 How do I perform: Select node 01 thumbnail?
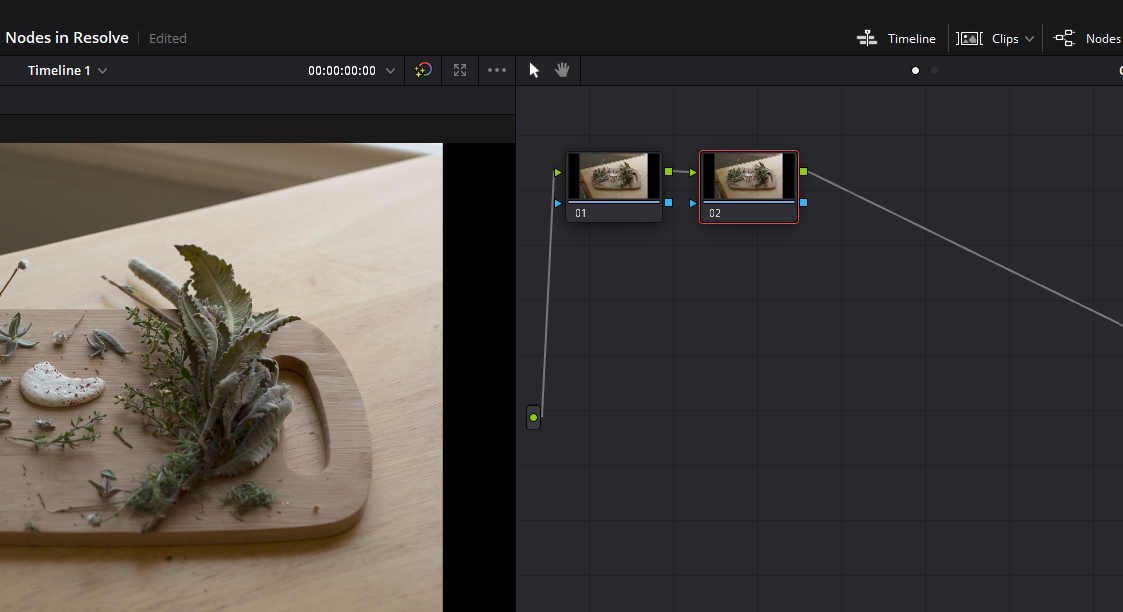[x=612, y=176]
